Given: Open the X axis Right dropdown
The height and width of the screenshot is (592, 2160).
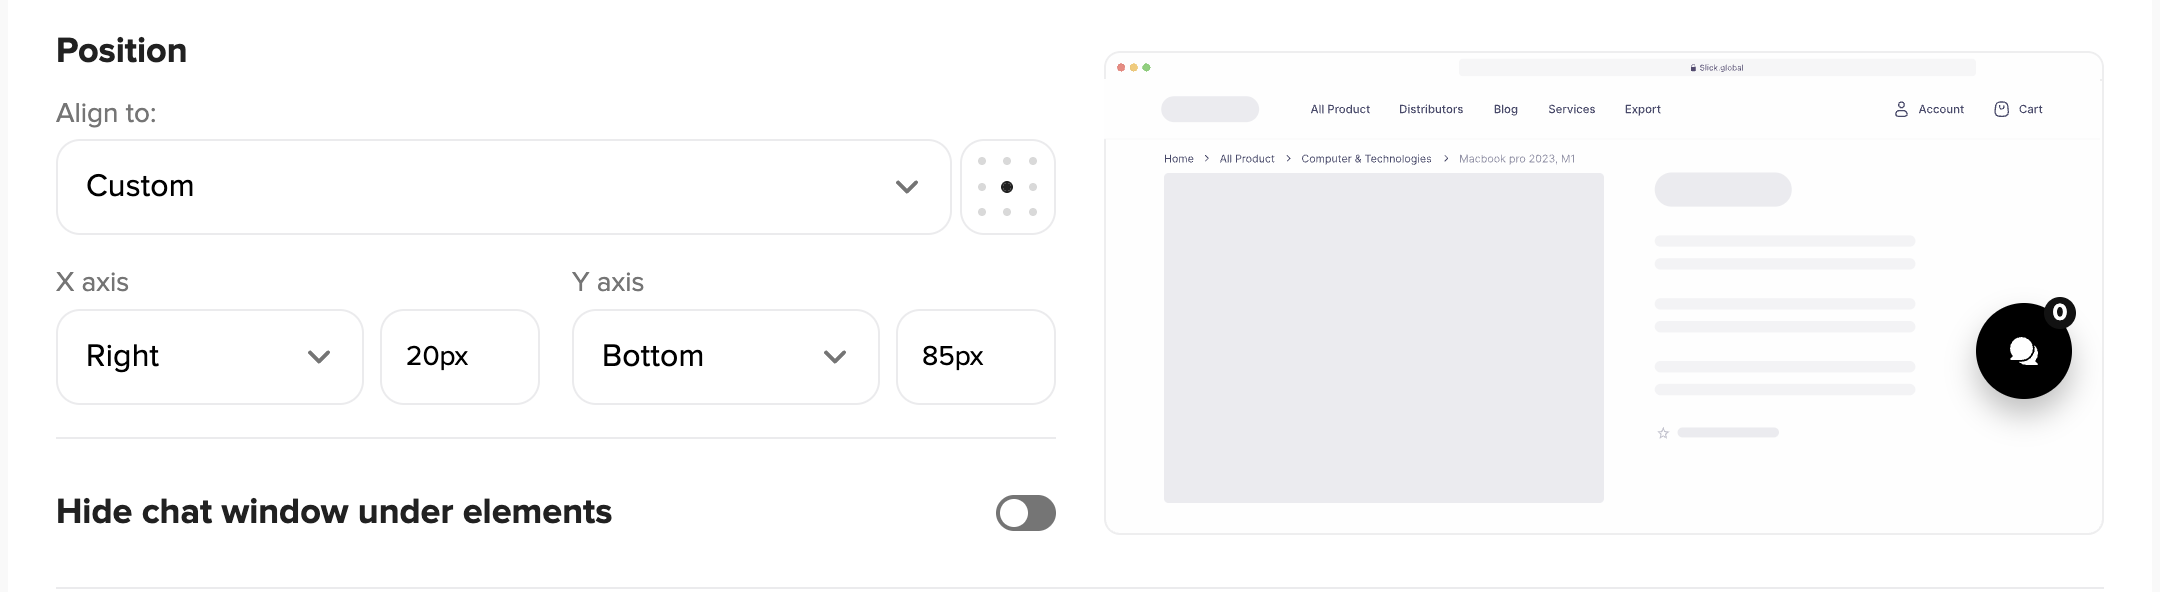Looking at the screenshot, I should coord(209,357).
